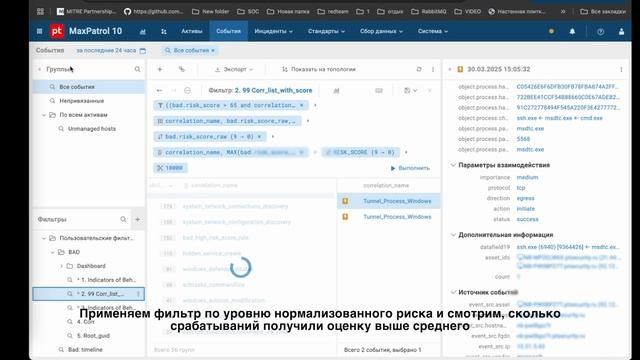Search groups with the magnifier icon

click(x=138, y=69)
